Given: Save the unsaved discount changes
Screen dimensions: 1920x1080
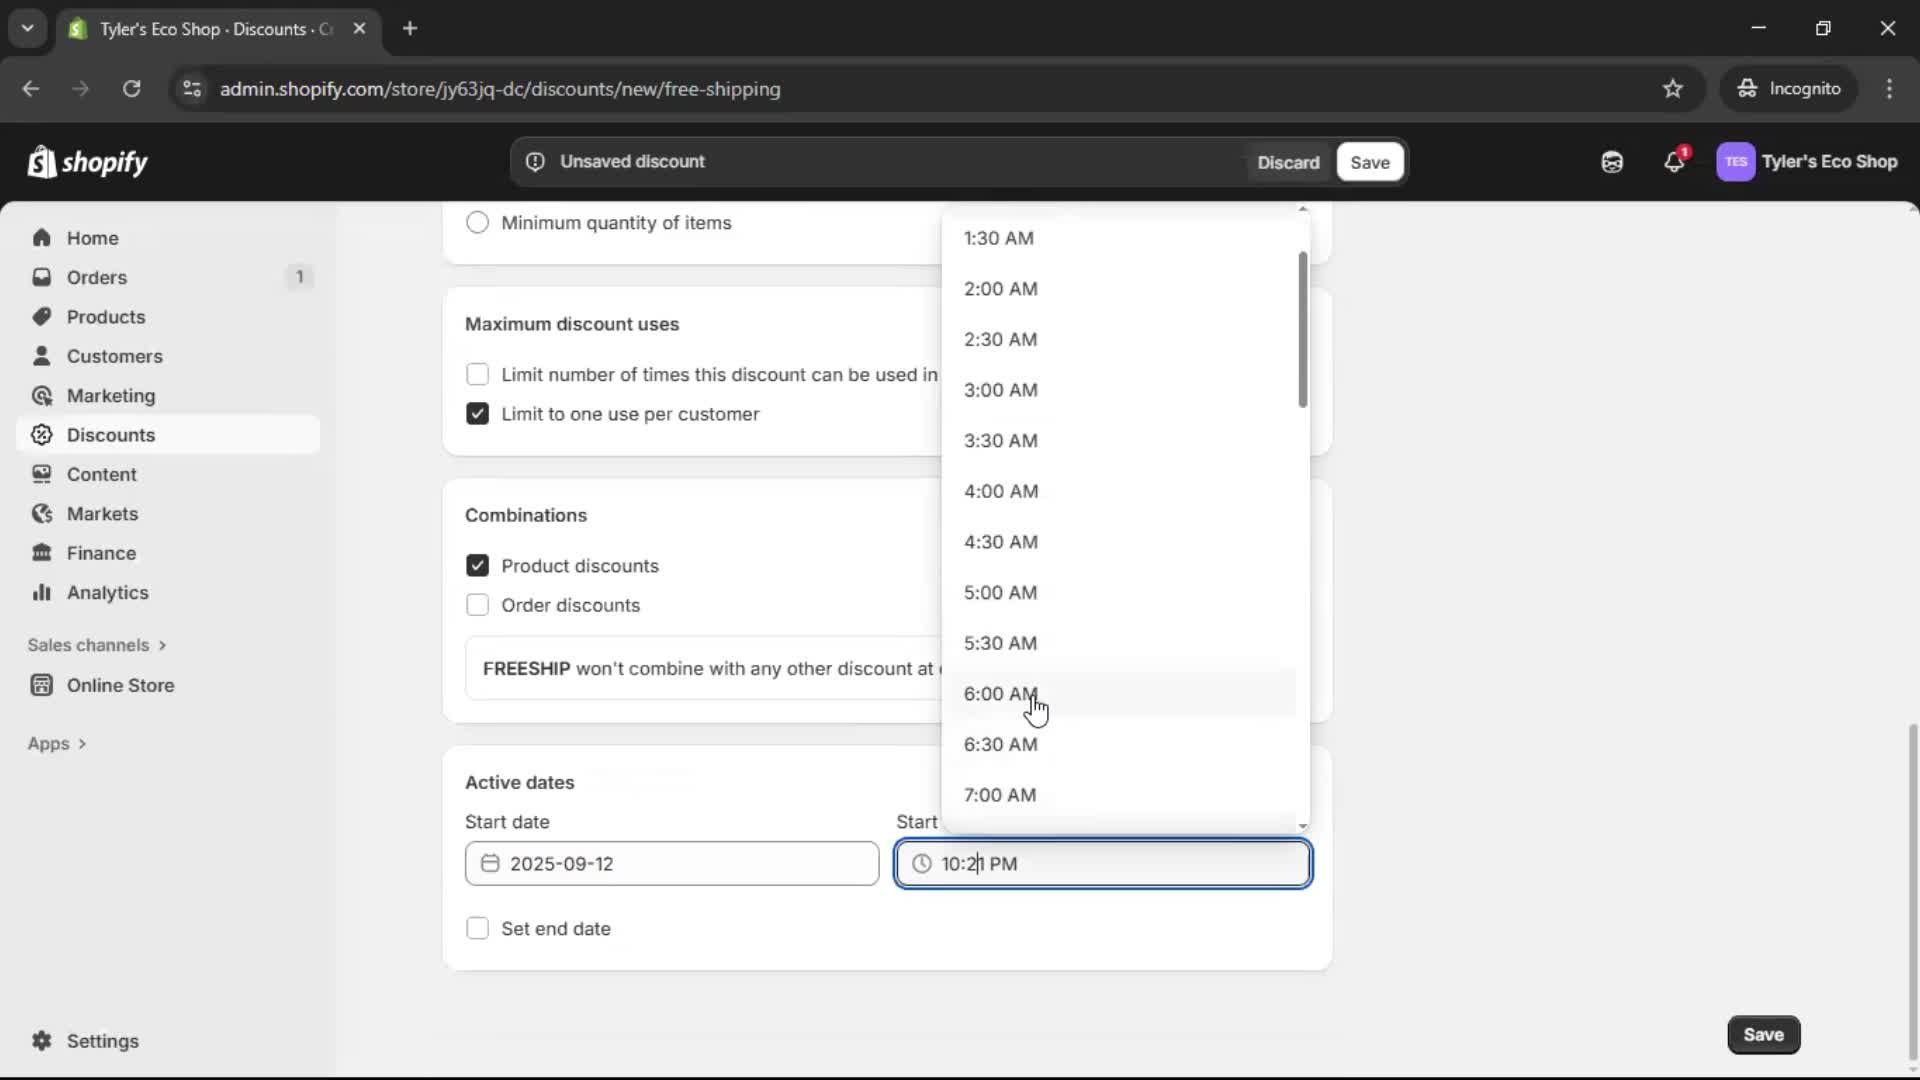Looking at the screenshot, I should click(x=1369, y=161).
